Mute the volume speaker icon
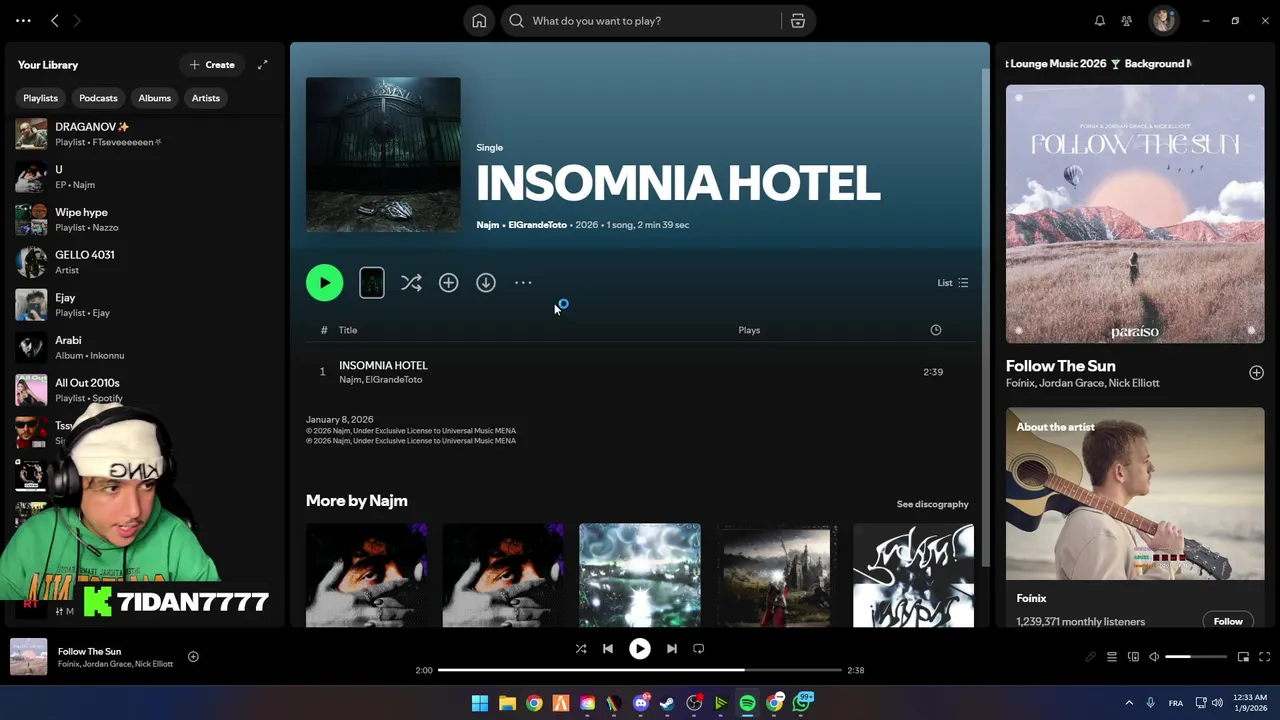 (x=1154, y=657)
